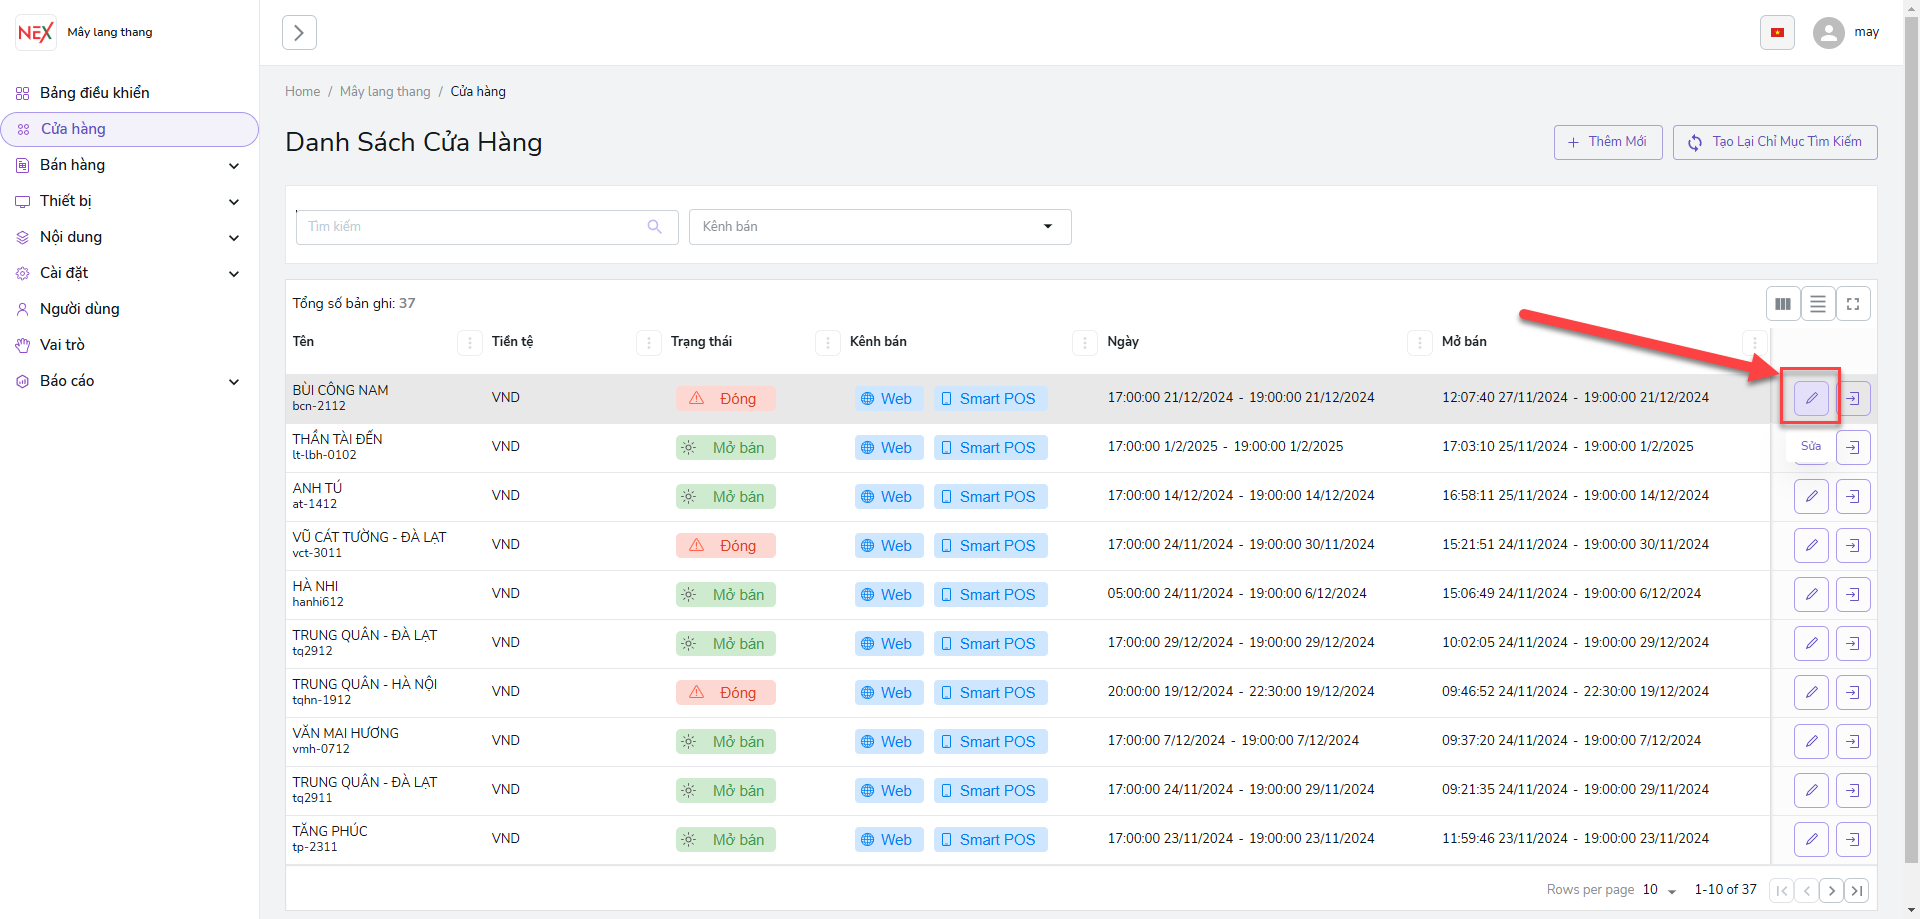Open the language flag selector
The image size is (1920, 919).
[1777, 32]
